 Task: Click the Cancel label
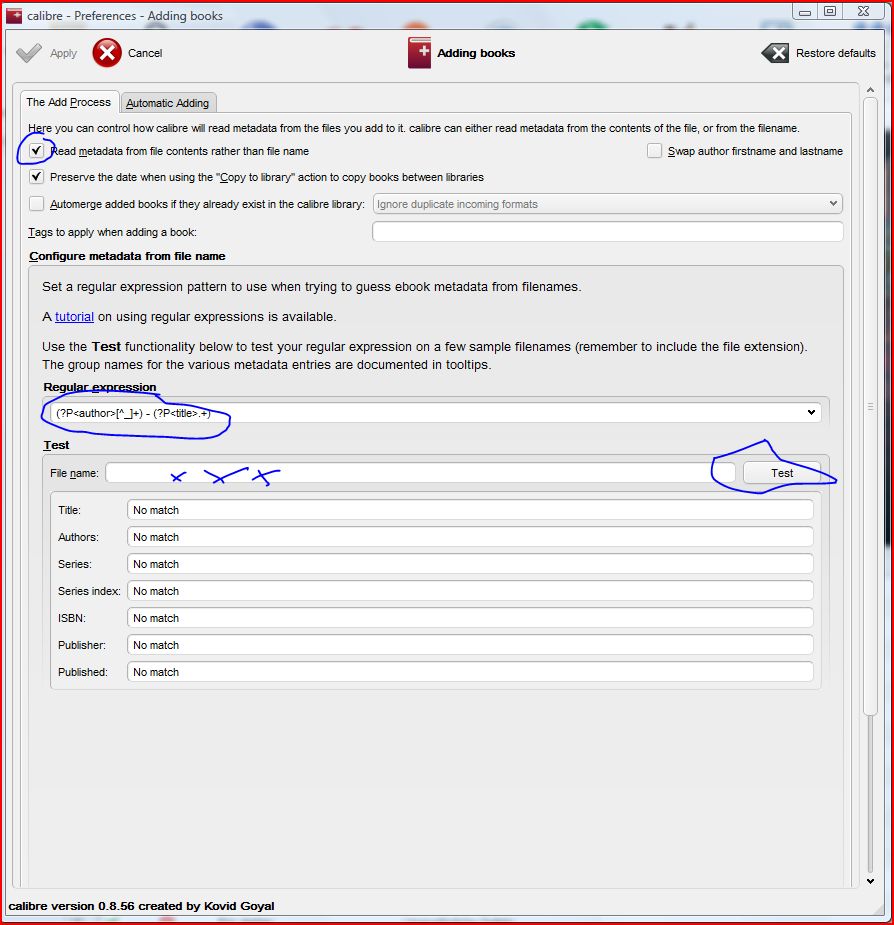pos(145,53)
